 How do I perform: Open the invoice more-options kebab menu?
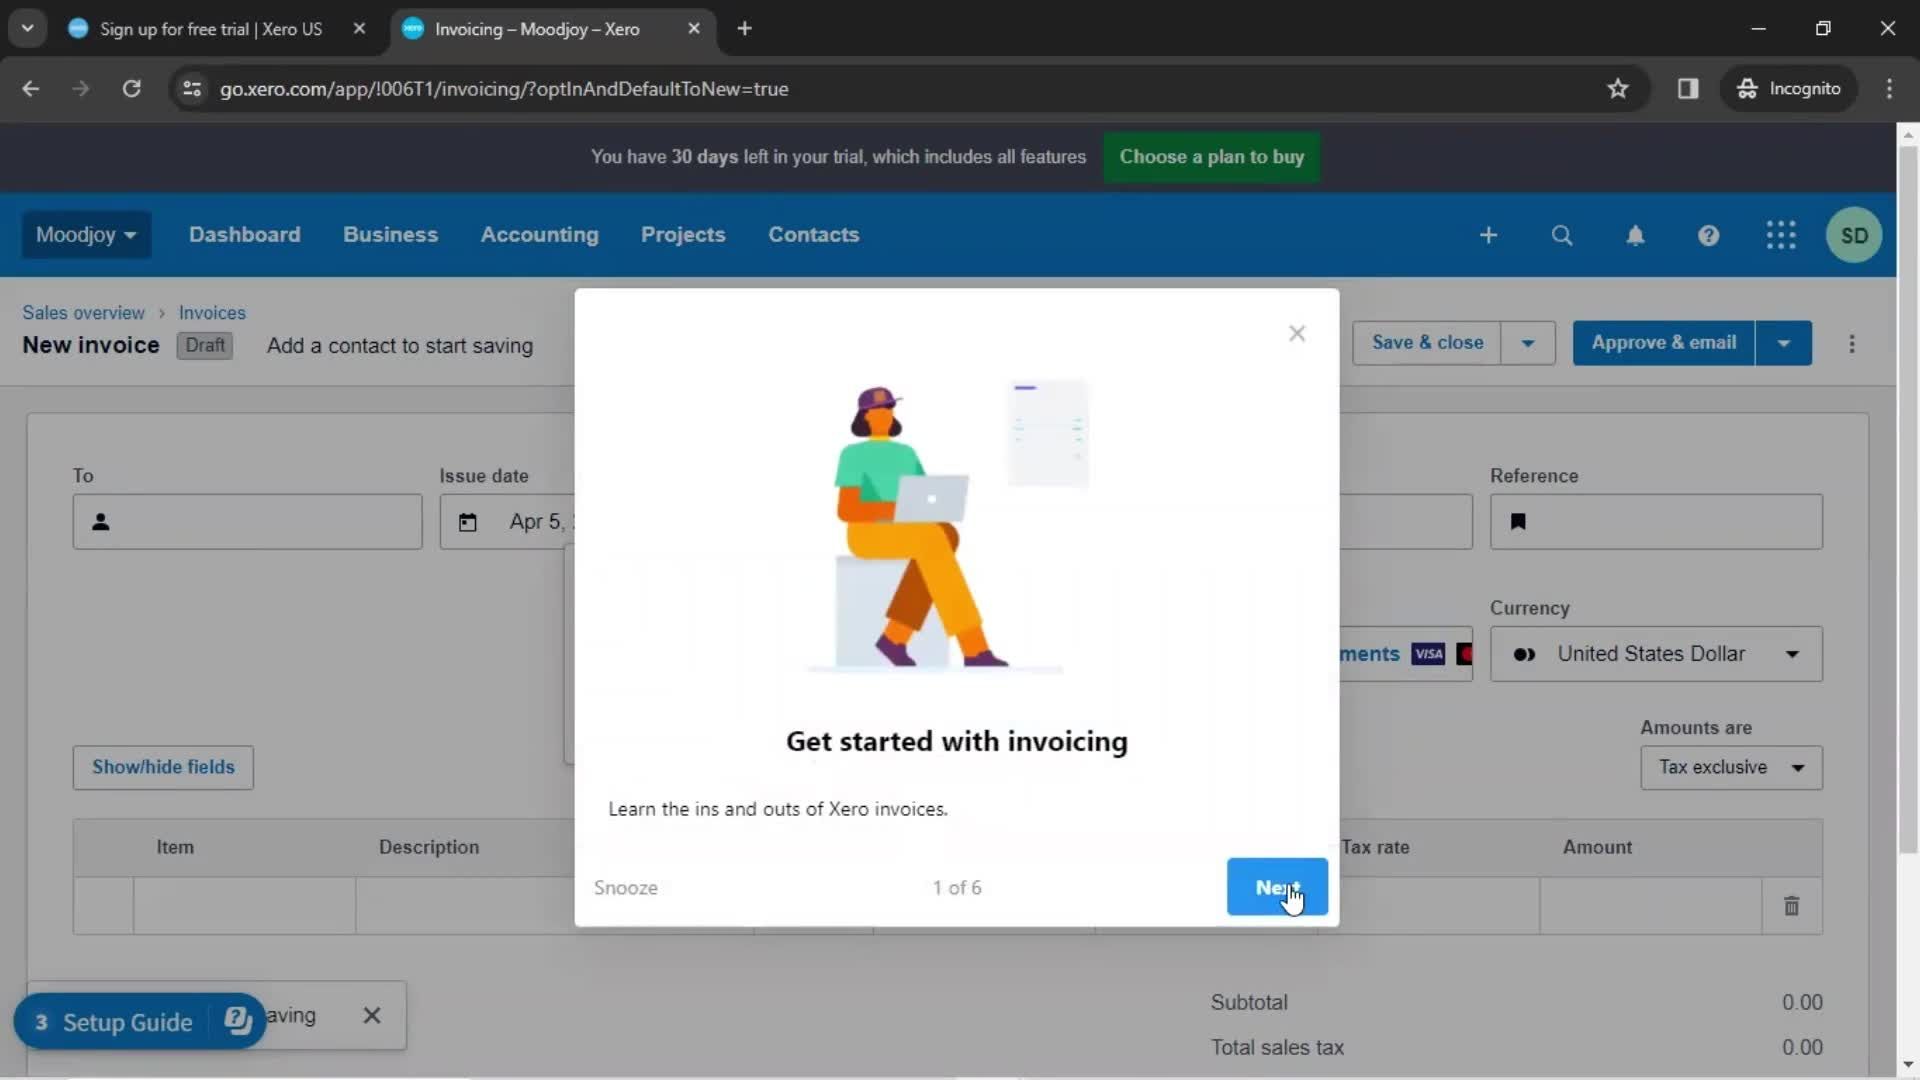(1852, 344)
